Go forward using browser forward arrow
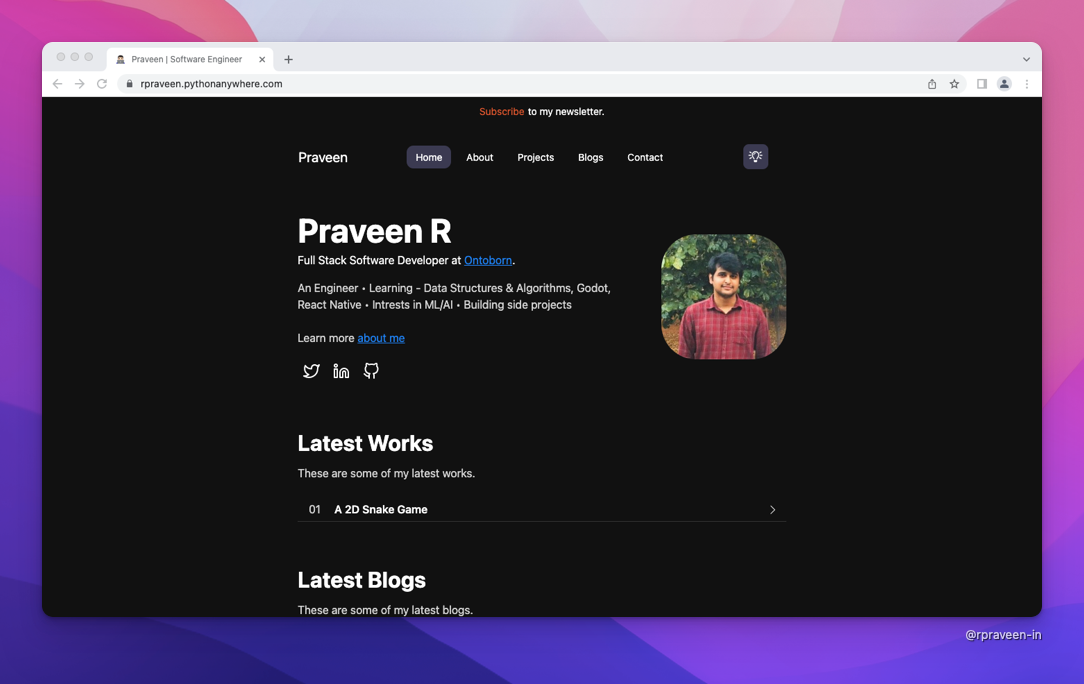Viewport: 1084px width, 684px height. 80,84
